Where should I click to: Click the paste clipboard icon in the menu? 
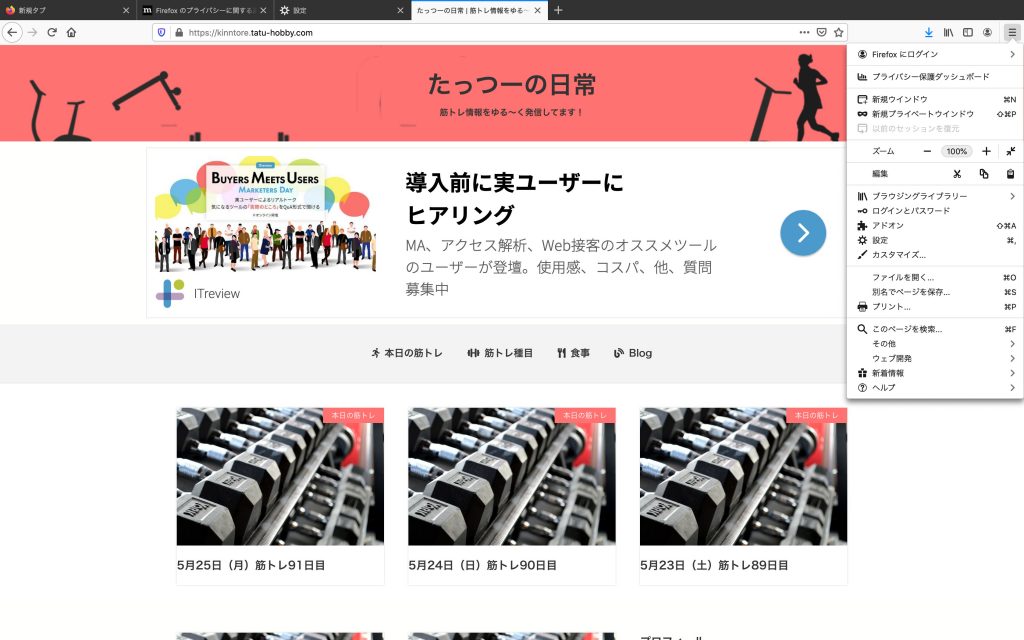1011,174
